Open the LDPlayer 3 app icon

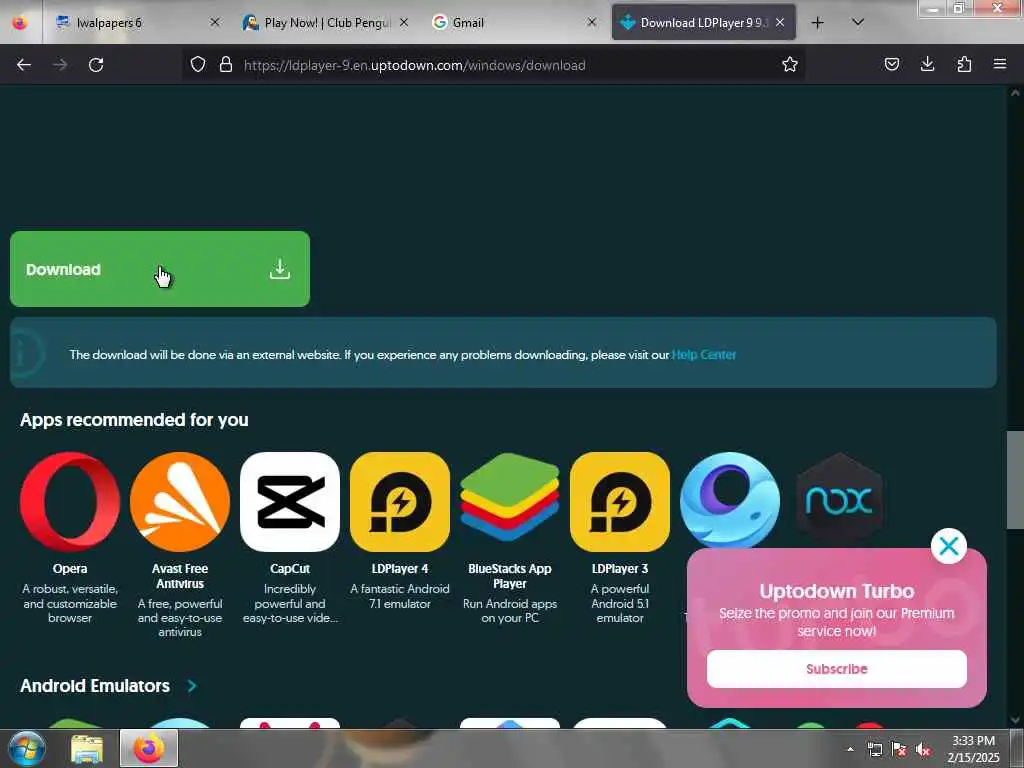tap(620, 502)
